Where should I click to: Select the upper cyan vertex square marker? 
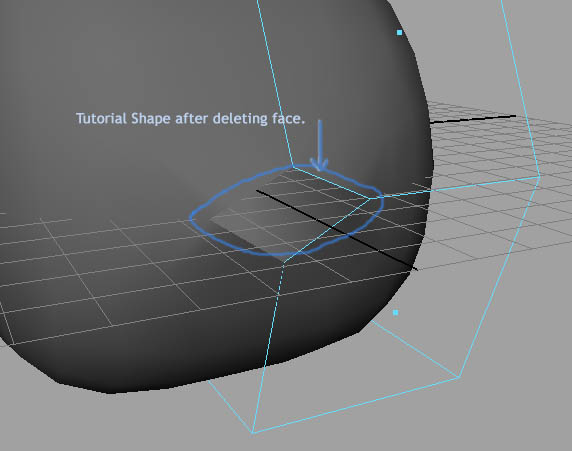pyautogui.click(x=399, y=32)
